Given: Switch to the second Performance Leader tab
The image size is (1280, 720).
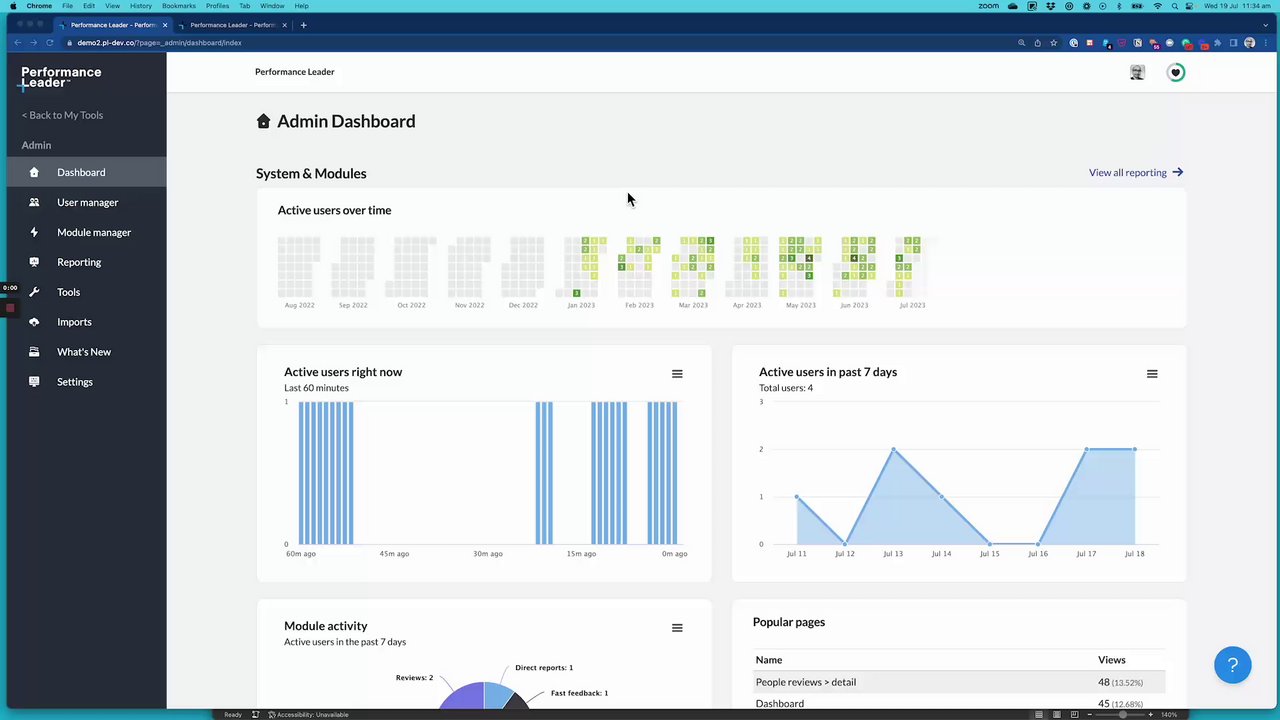Looking at the screenshot, I should tap(233, 25).
